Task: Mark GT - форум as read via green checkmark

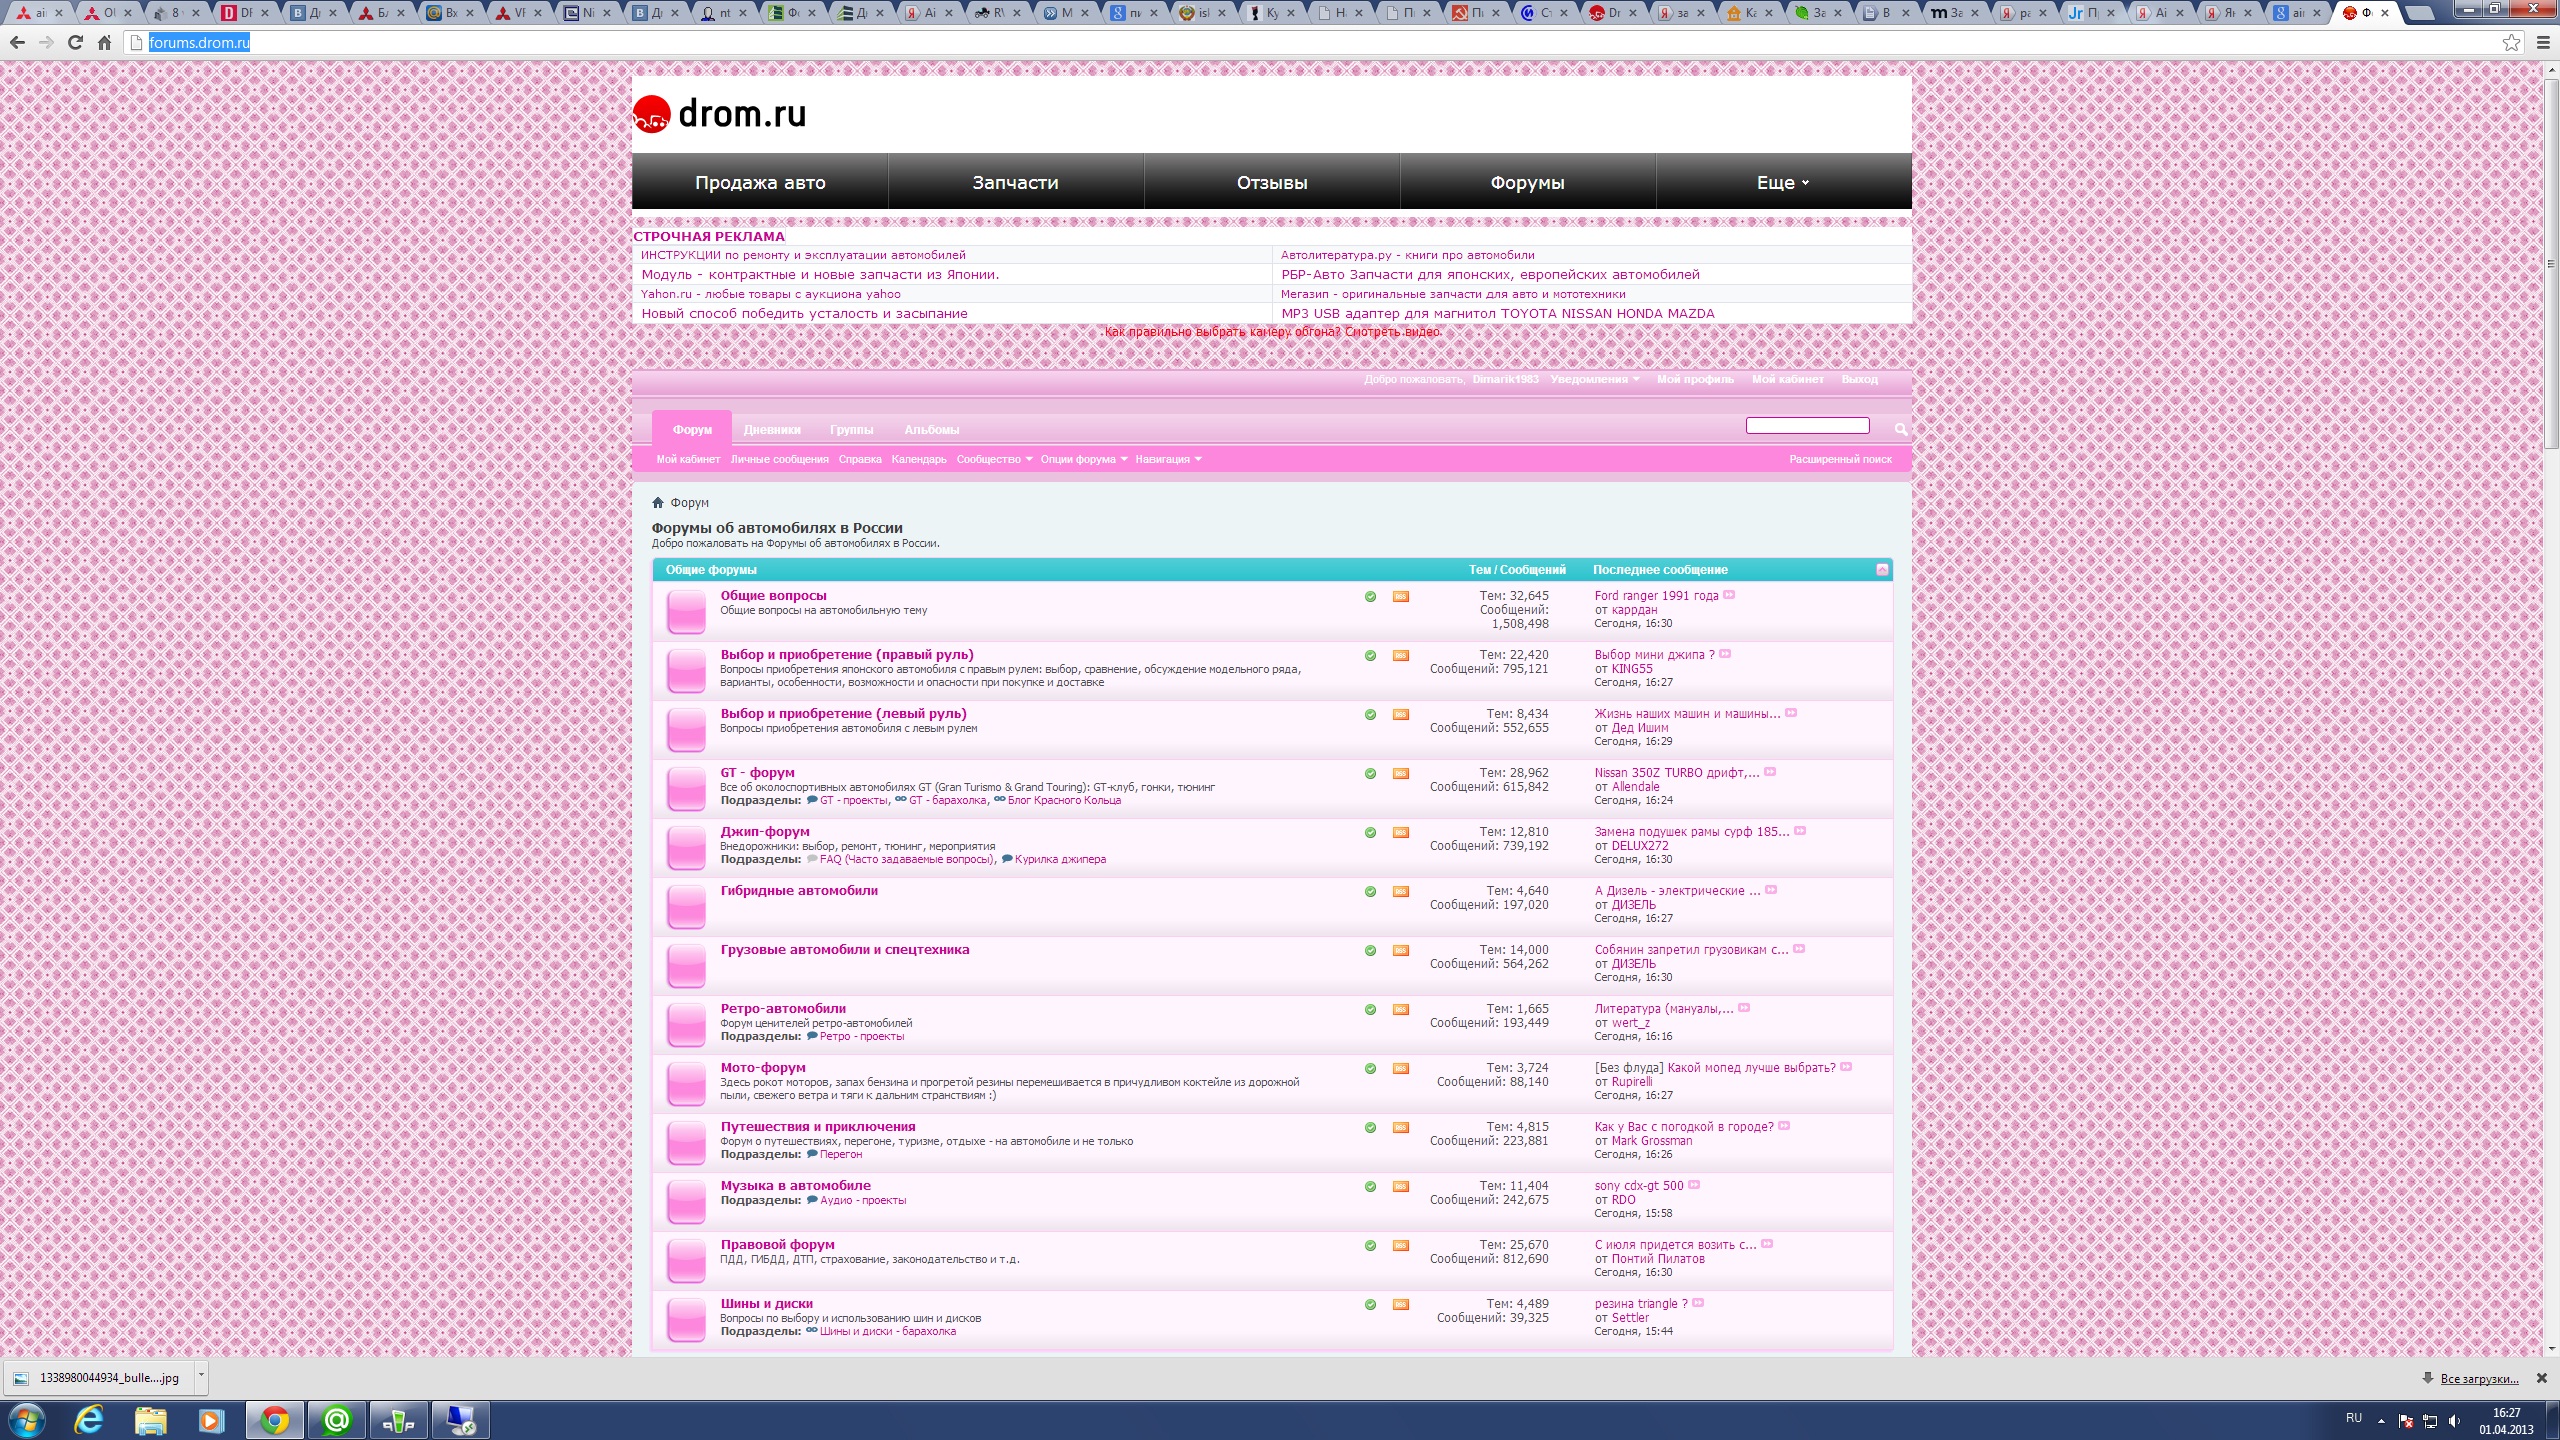Action: (x=1370, y=774)
